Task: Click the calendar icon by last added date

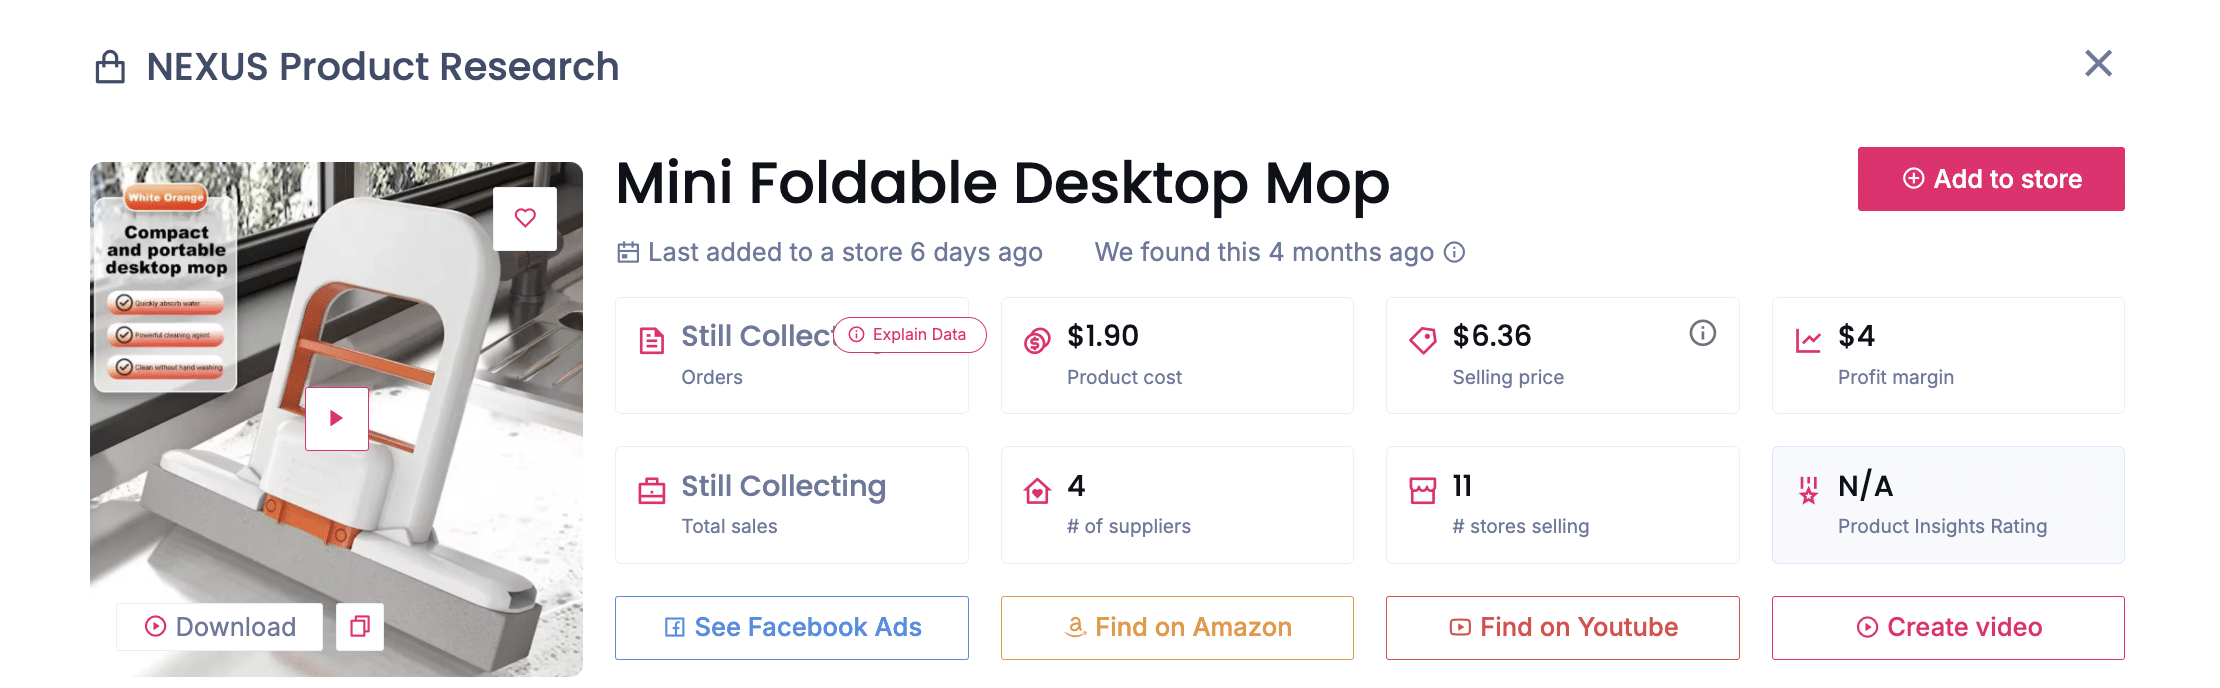Action: click(x=628, y=252)
